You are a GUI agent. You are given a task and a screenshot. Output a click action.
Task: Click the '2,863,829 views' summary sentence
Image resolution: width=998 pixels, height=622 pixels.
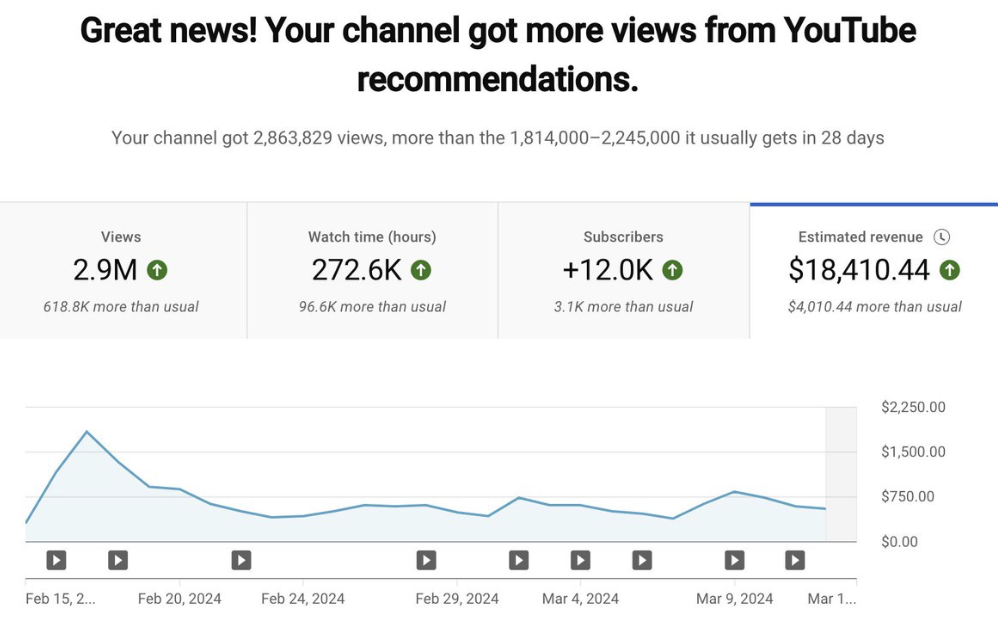click(x=498, y=138)
